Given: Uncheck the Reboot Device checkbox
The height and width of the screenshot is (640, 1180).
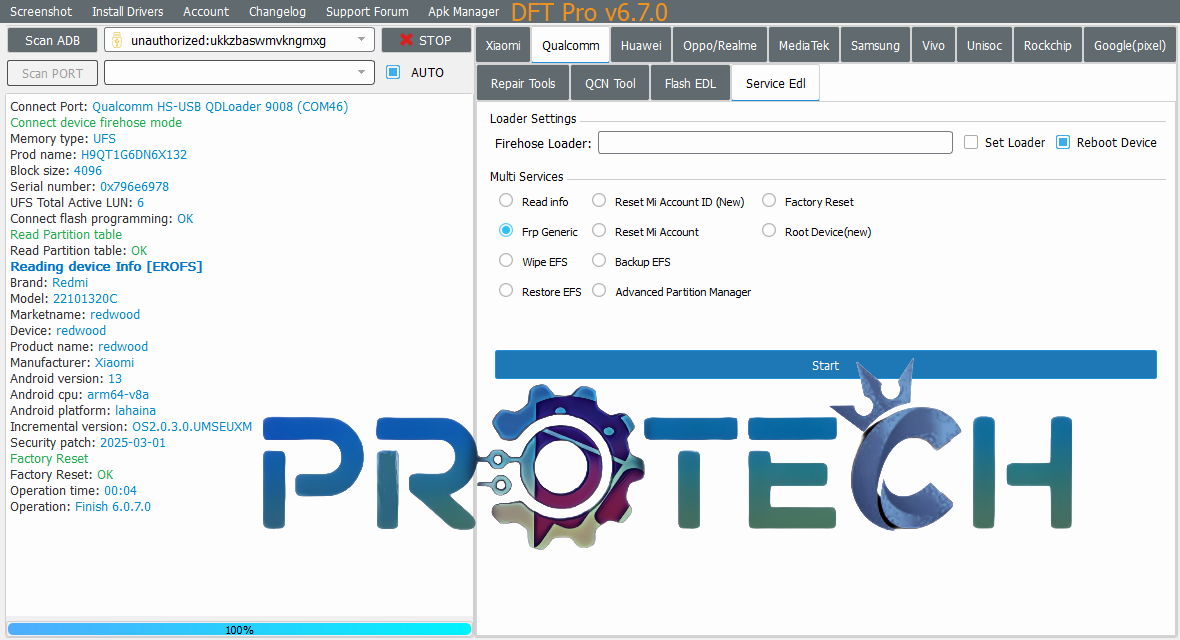Looking at the screenshot, I should 1063,142.
